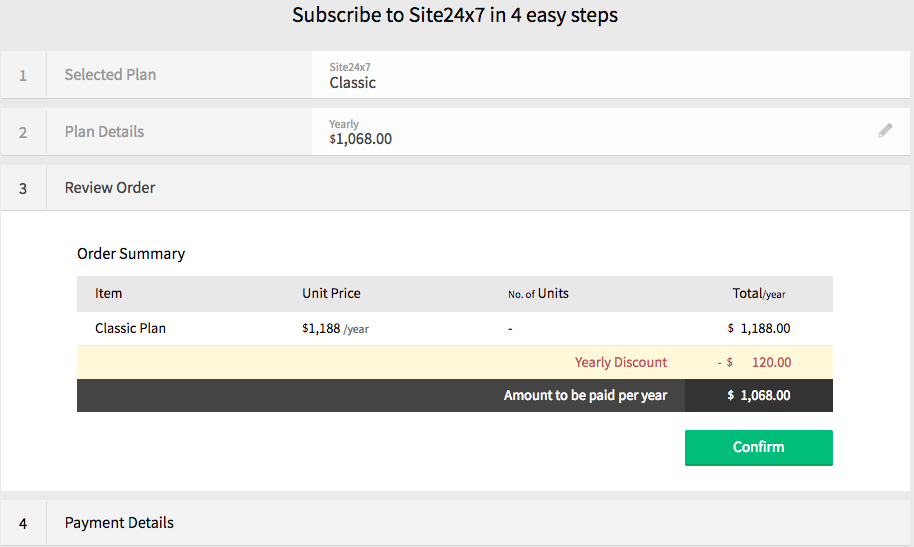Click step number 4 badge
Image resolution: width=914 pixels, height=547 pixels.
23,523
